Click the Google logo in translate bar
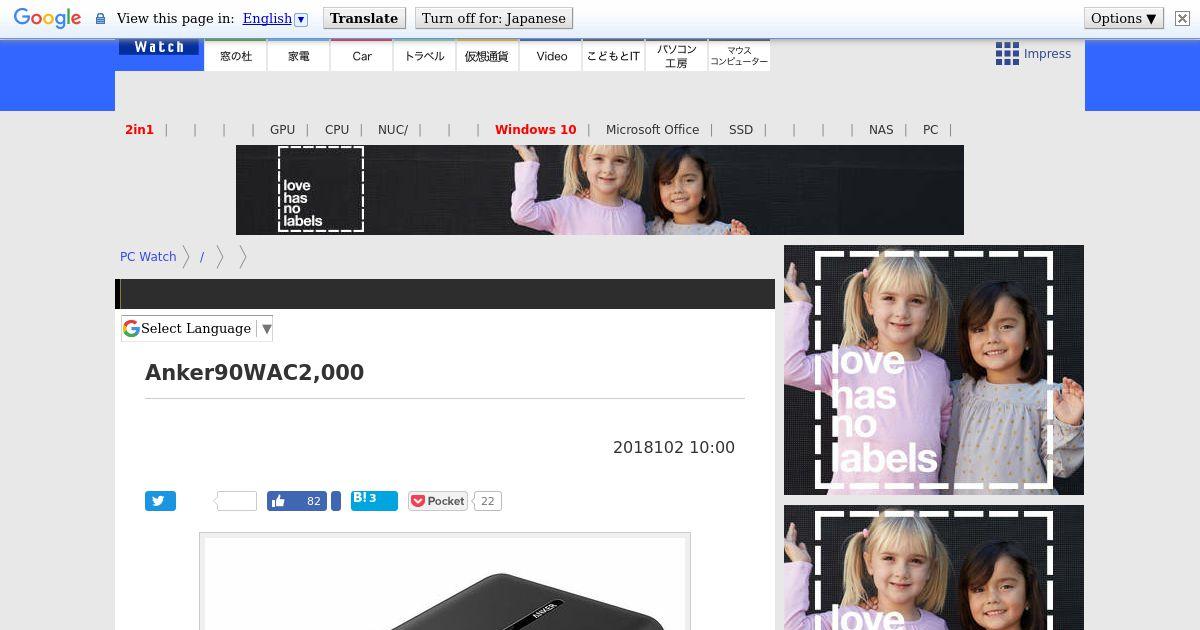 47,18
